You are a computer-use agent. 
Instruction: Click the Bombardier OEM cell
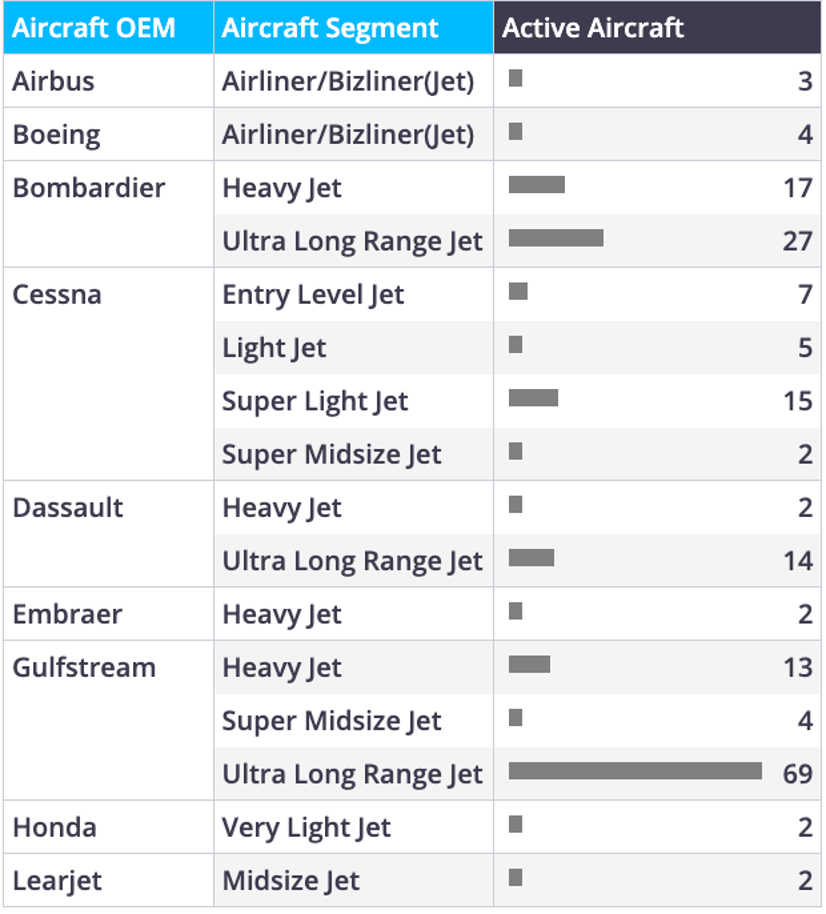[x=108, y=215]
